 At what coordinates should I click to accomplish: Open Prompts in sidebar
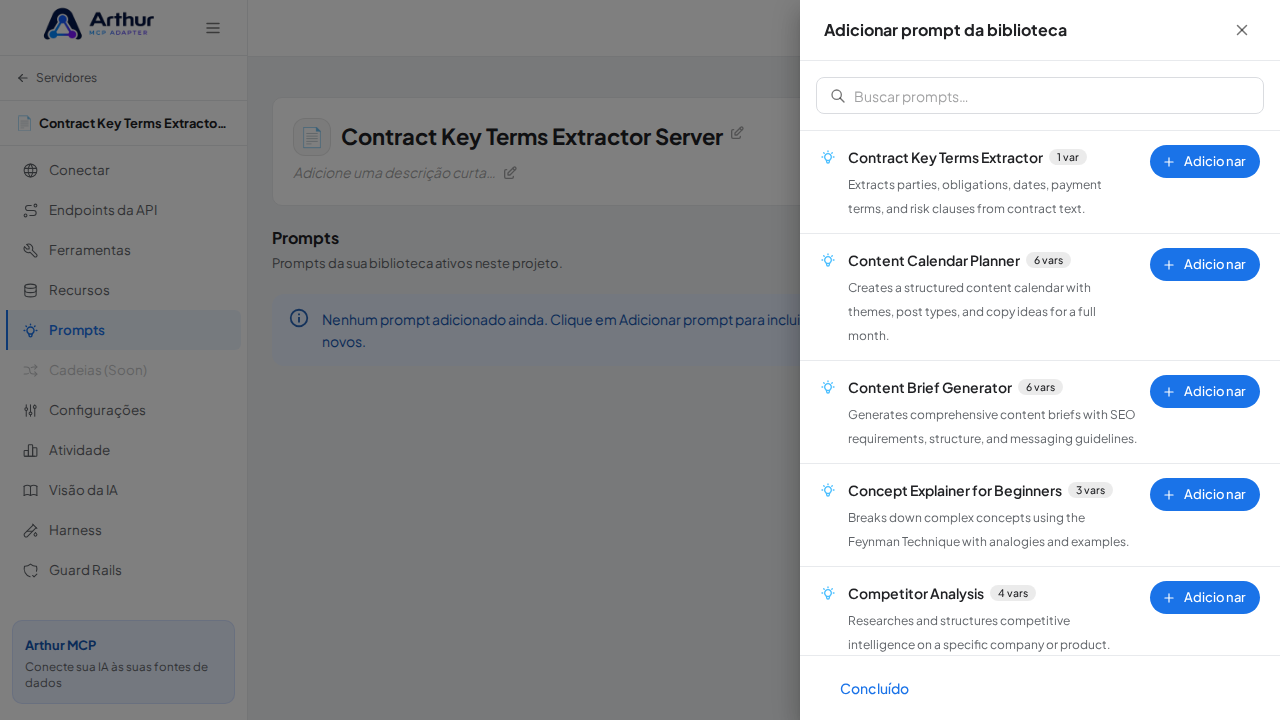pos(123,330)
